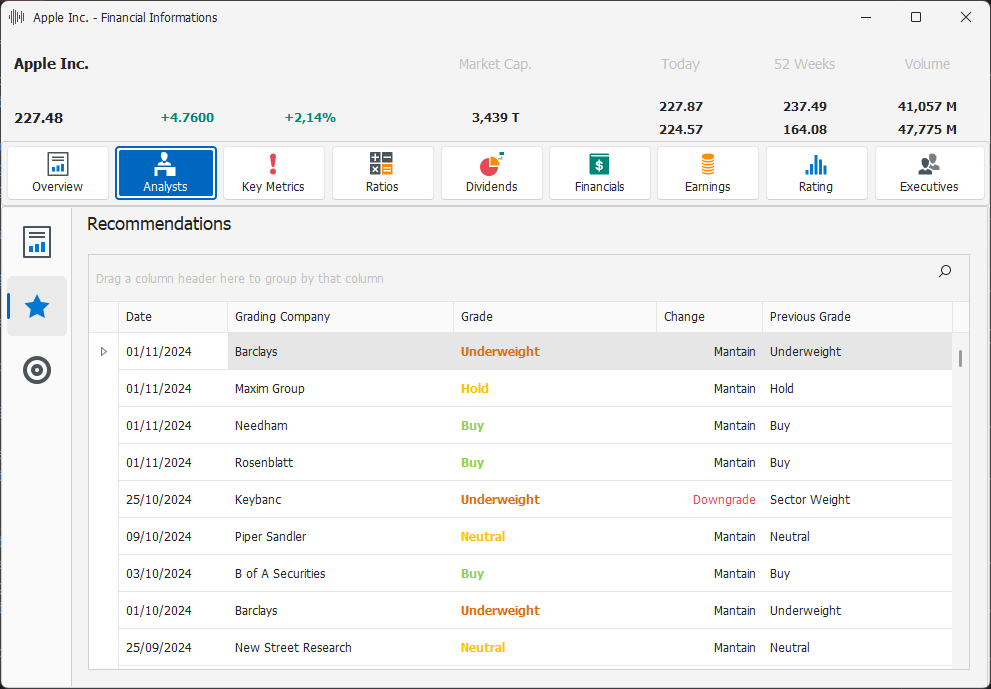Click the Apple Inc. company name

coord(51,64)
